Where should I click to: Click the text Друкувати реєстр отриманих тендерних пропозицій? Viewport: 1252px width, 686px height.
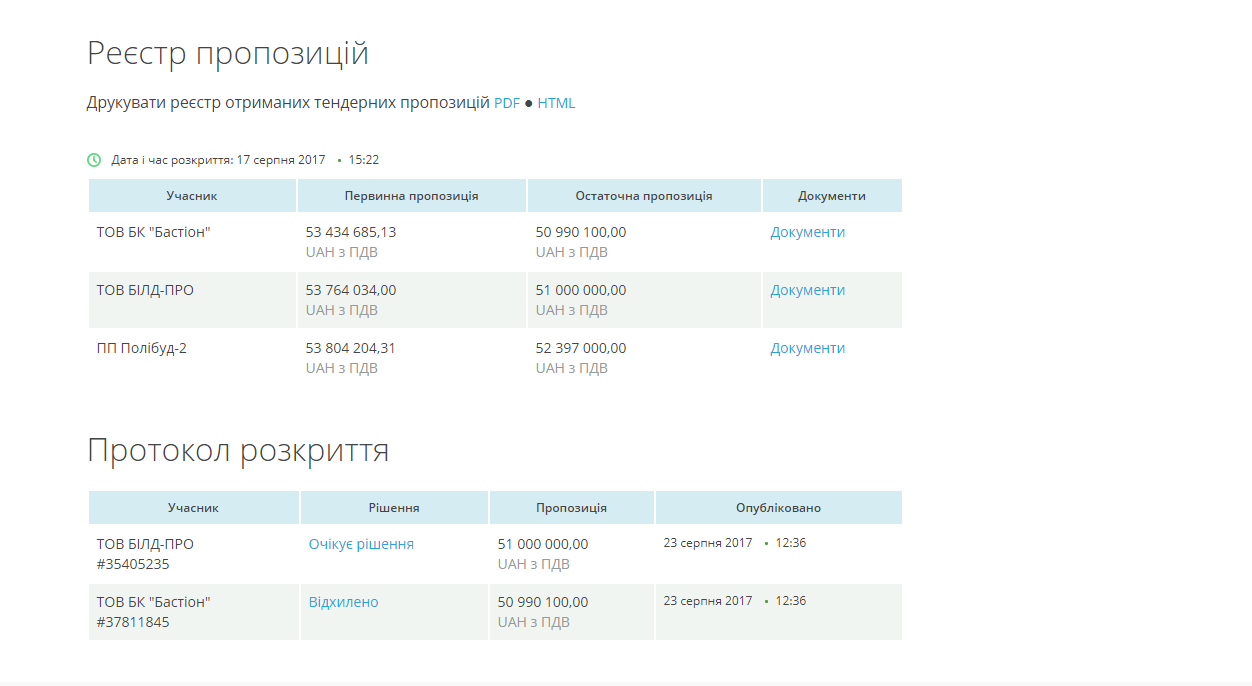tap(288, 103)
